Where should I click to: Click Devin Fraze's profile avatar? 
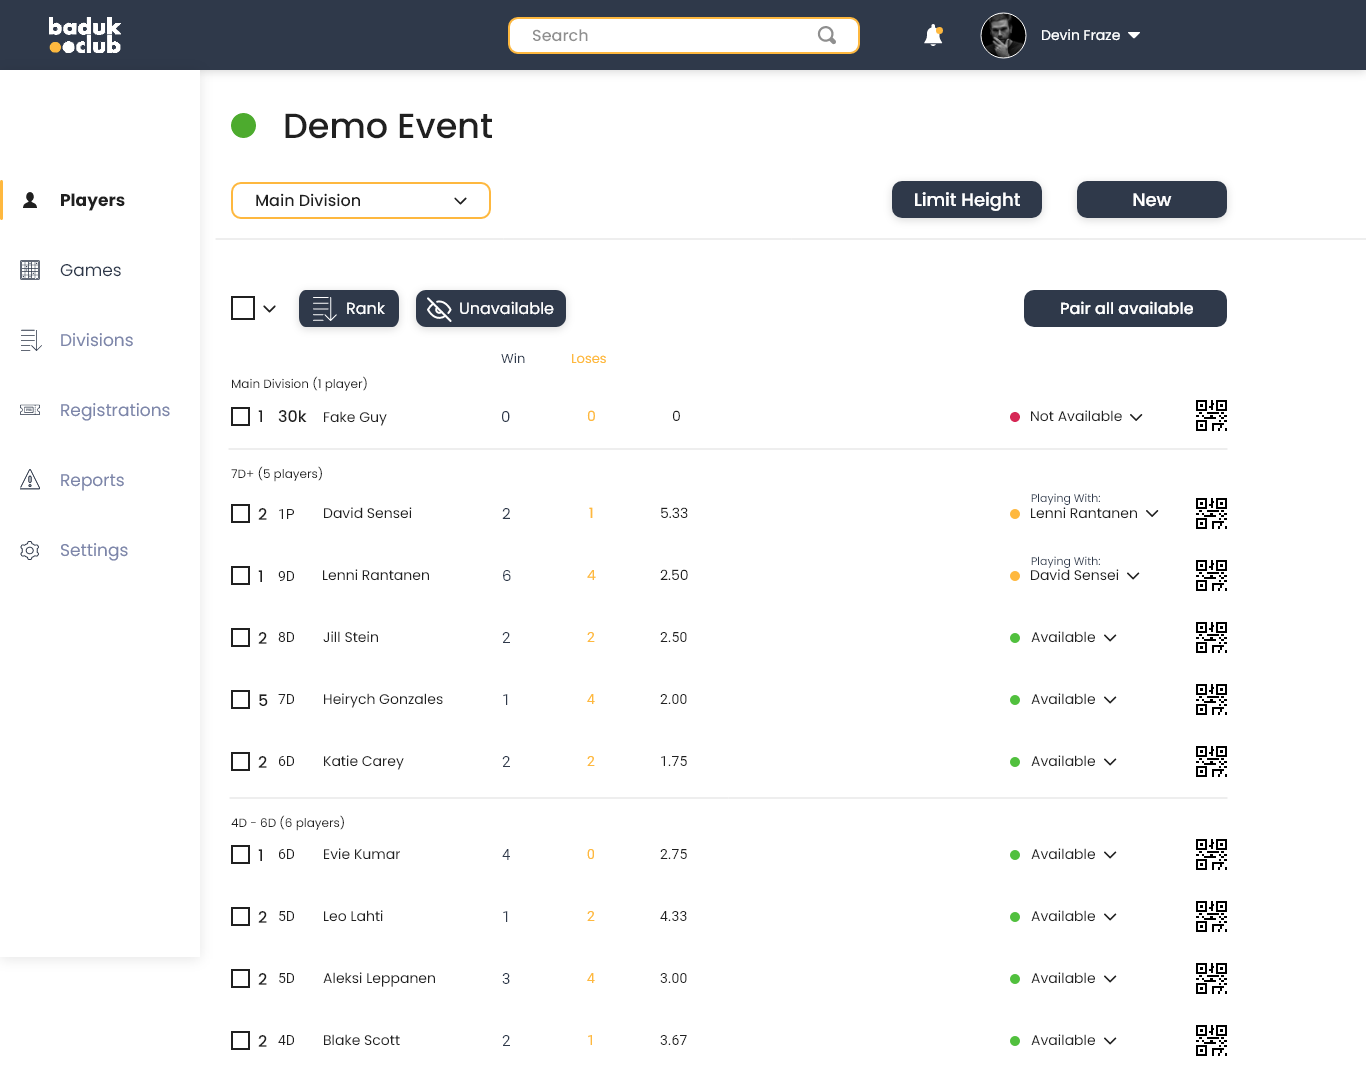pyautogui.click(x=1003, y=36)
